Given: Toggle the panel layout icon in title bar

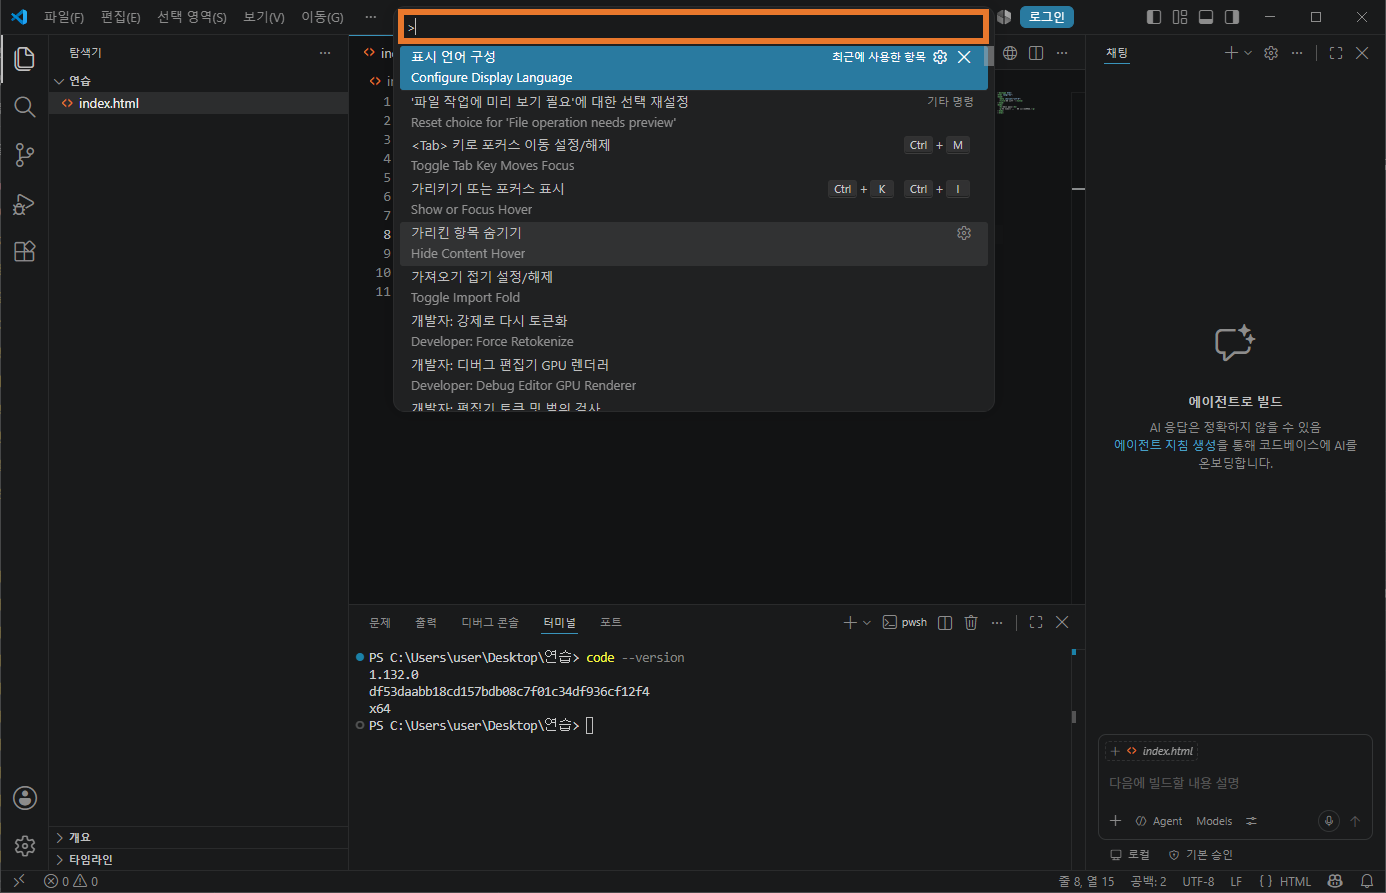Looking at the screenshot, I should [x=1206, y=17].
